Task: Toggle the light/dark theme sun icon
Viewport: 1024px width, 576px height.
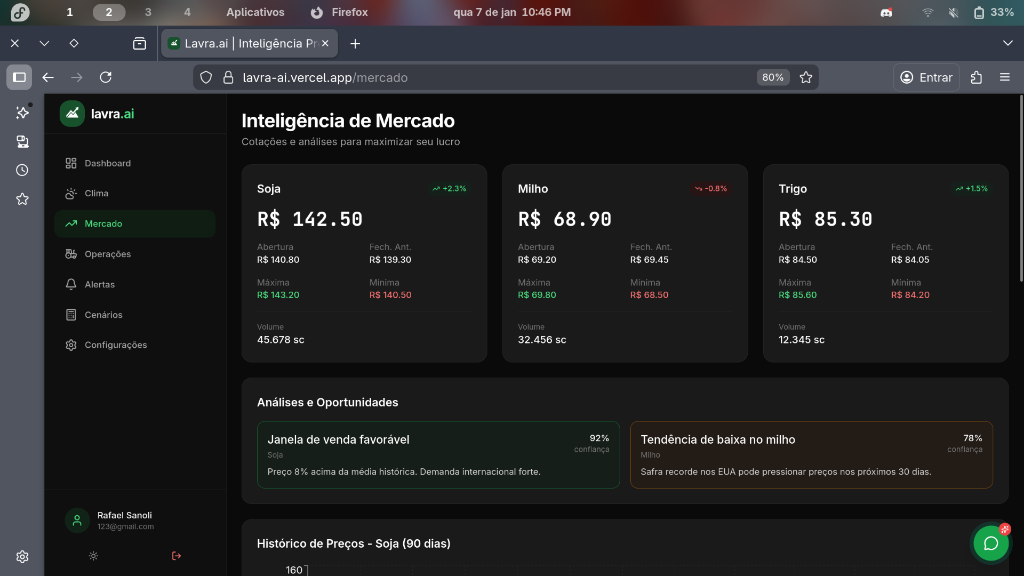Action: [93, 556]
